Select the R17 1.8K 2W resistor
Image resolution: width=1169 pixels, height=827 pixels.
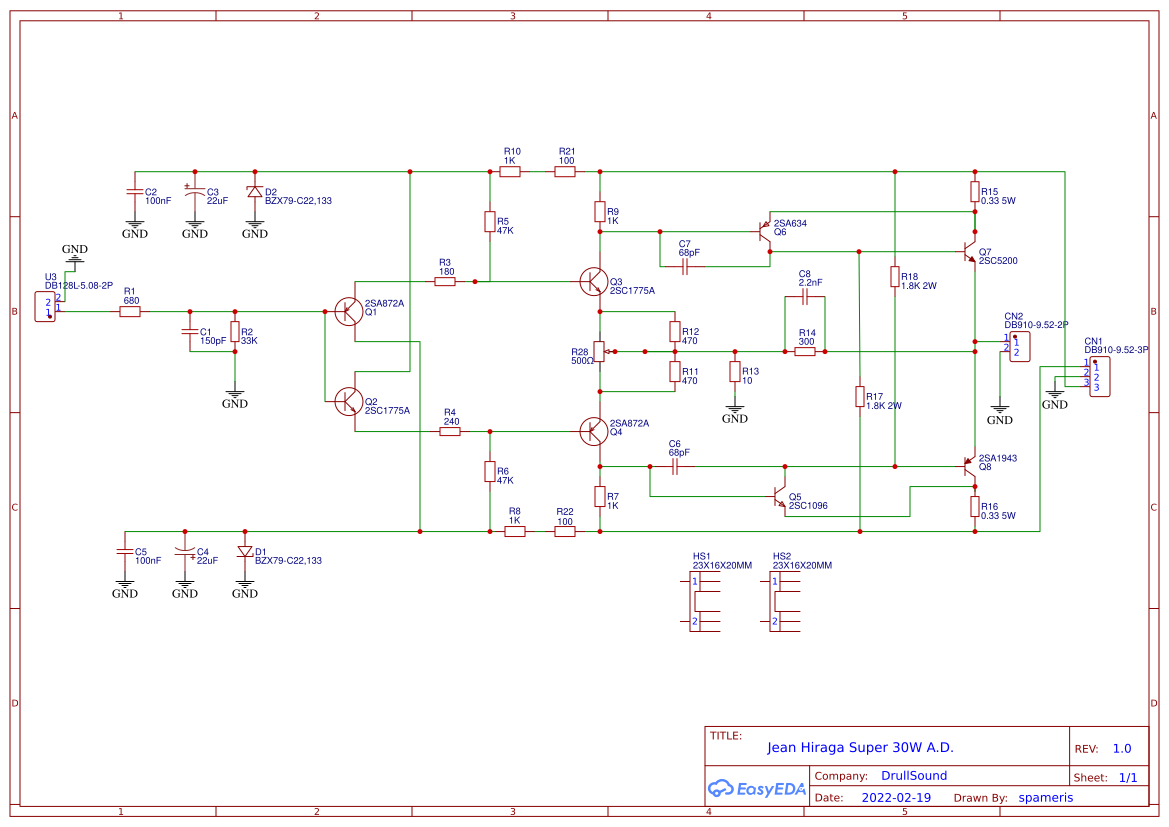point(859,397)
